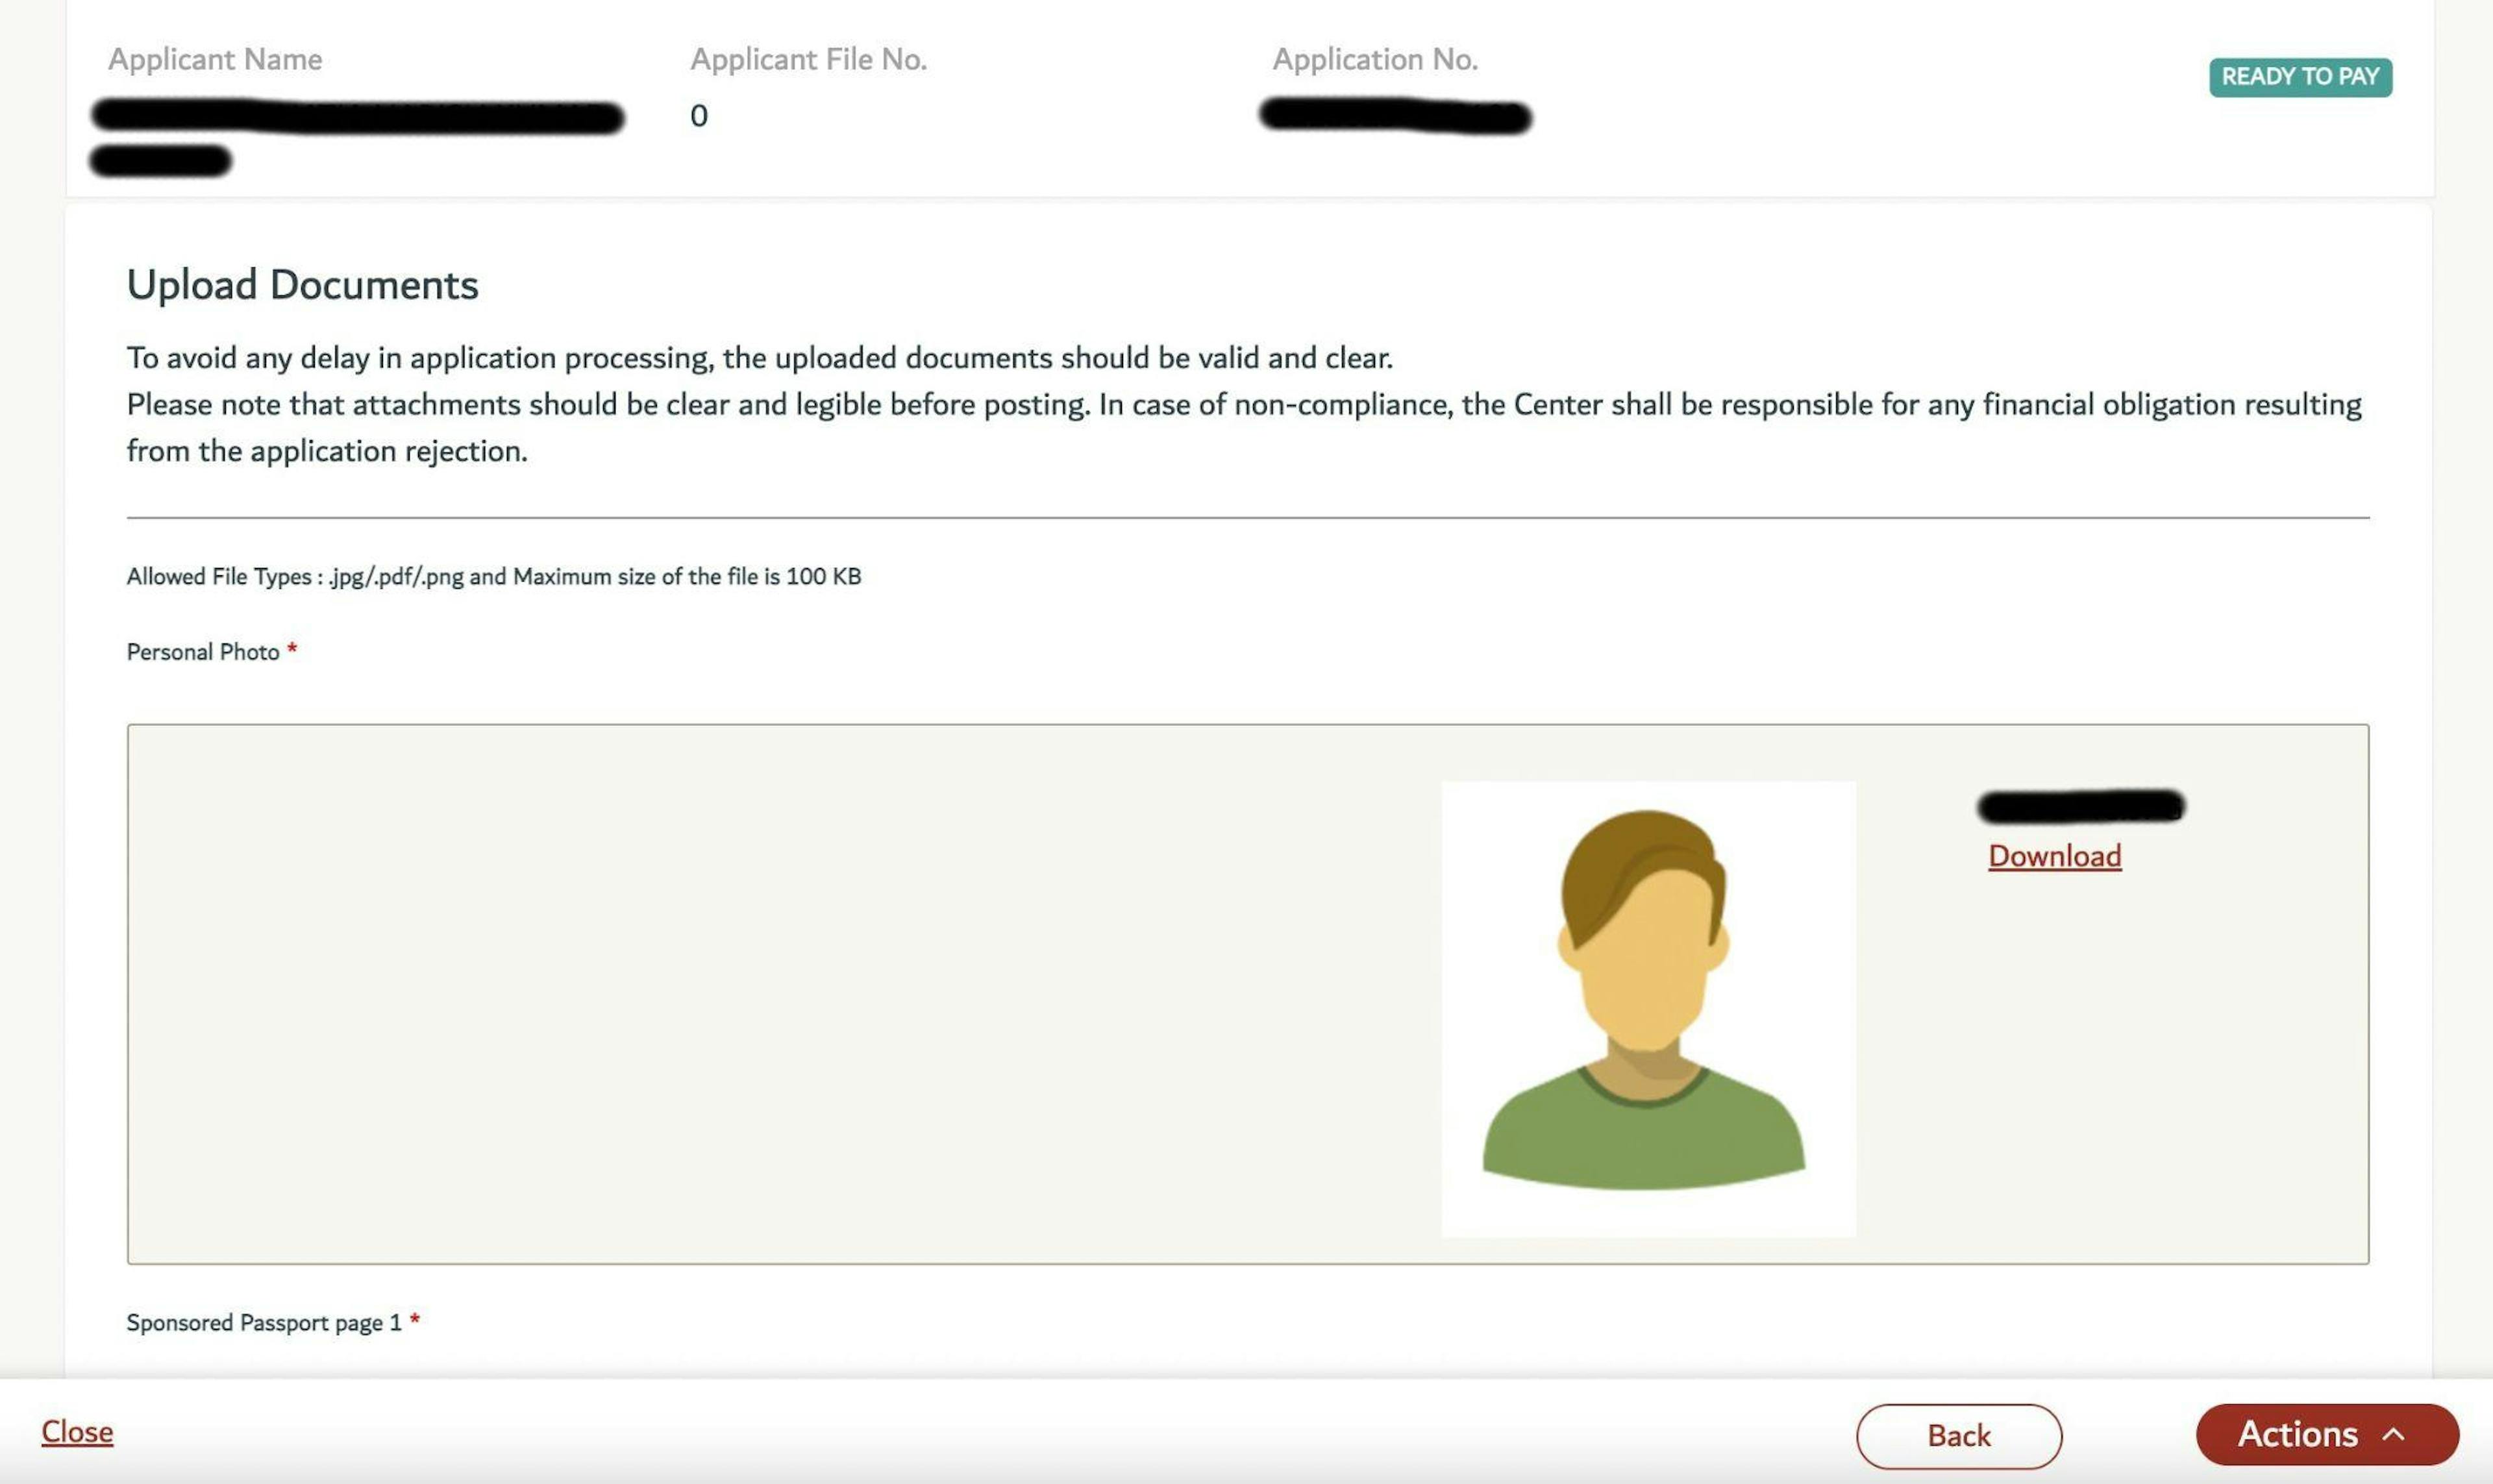Open the Actions menu
The image size is (2493, 1484).
pyautogui.click(x=2327, y=1434)
